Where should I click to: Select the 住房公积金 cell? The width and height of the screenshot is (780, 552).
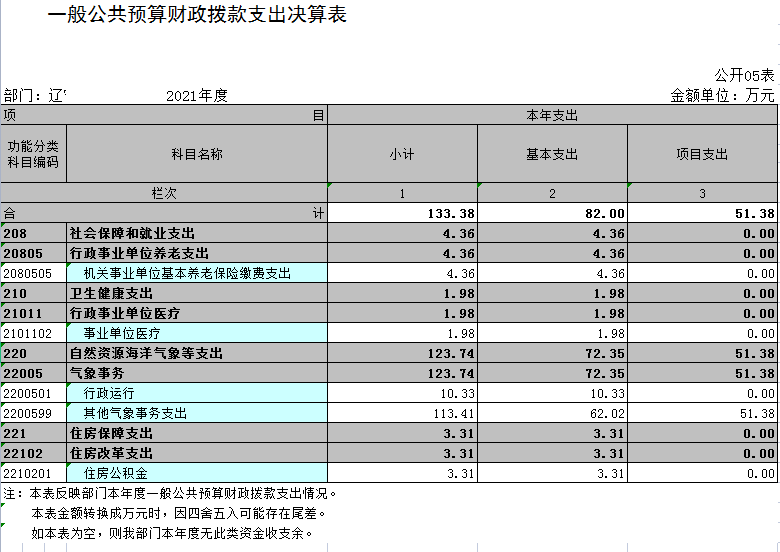(197, 473)
